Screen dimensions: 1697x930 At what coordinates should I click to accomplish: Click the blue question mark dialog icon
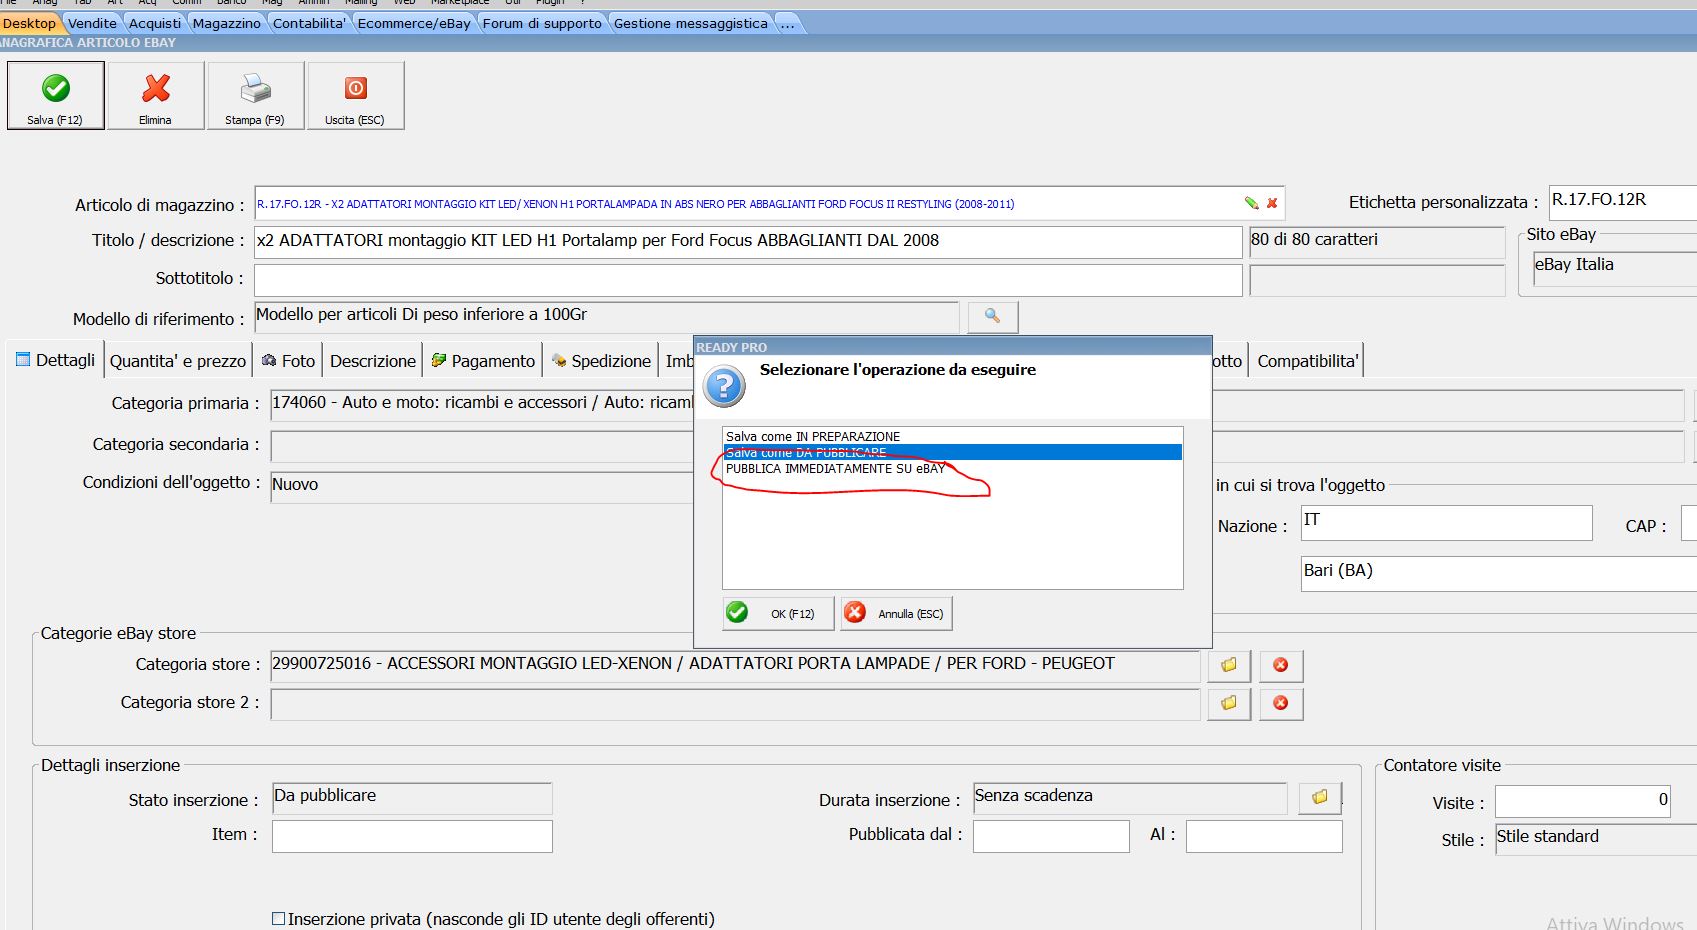(x=724, y=386)
